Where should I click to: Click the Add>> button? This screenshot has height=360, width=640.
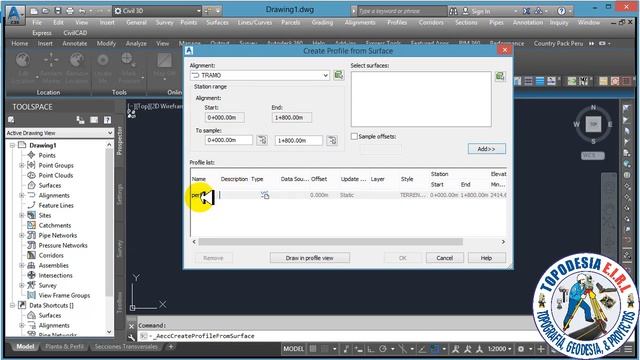tap(487, 149)
